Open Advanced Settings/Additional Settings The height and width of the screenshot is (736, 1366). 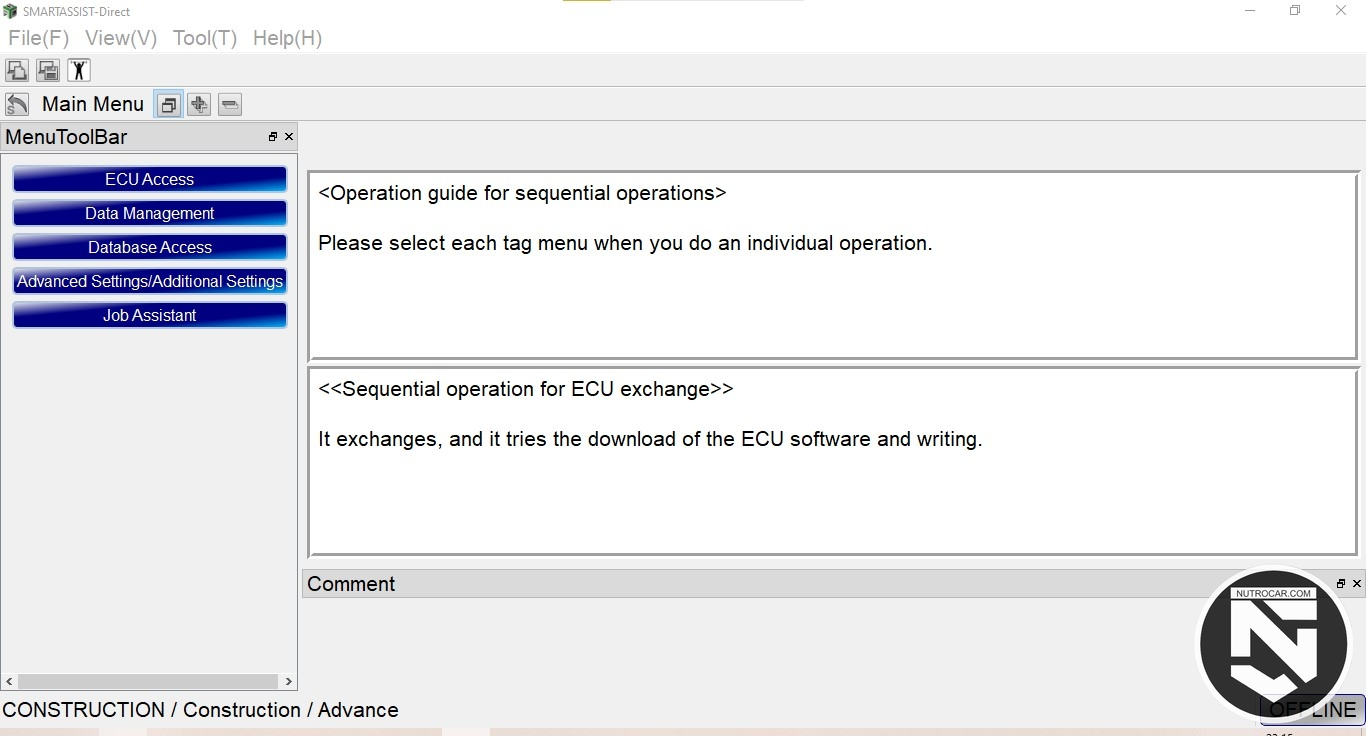tap(150, 281)
